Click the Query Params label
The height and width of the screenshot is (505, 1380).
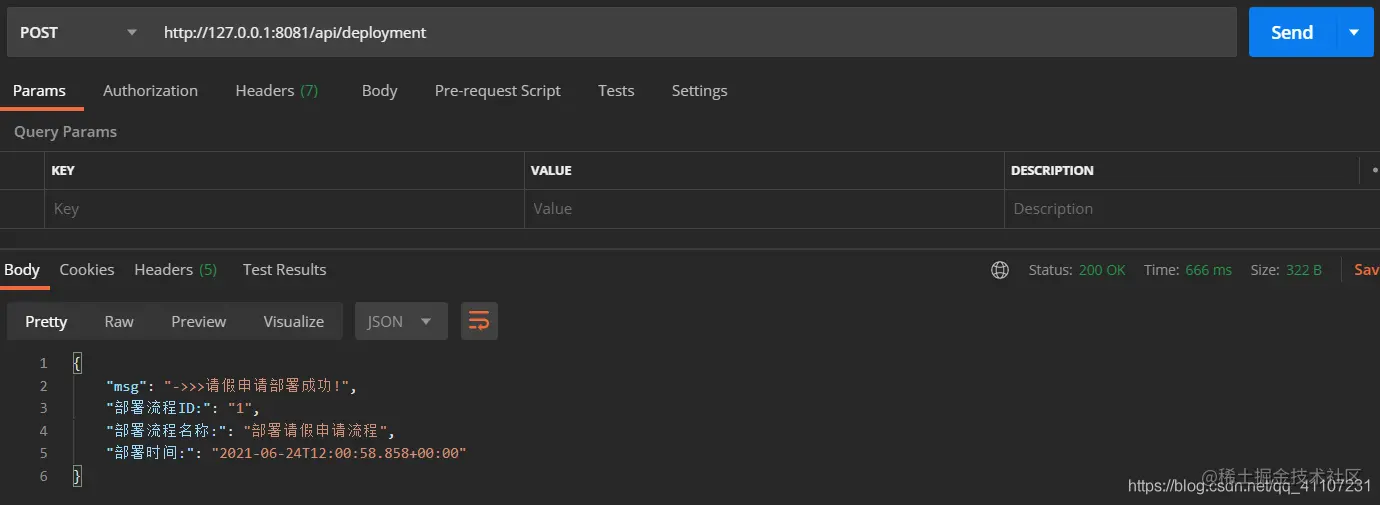(x=65, y=132)
